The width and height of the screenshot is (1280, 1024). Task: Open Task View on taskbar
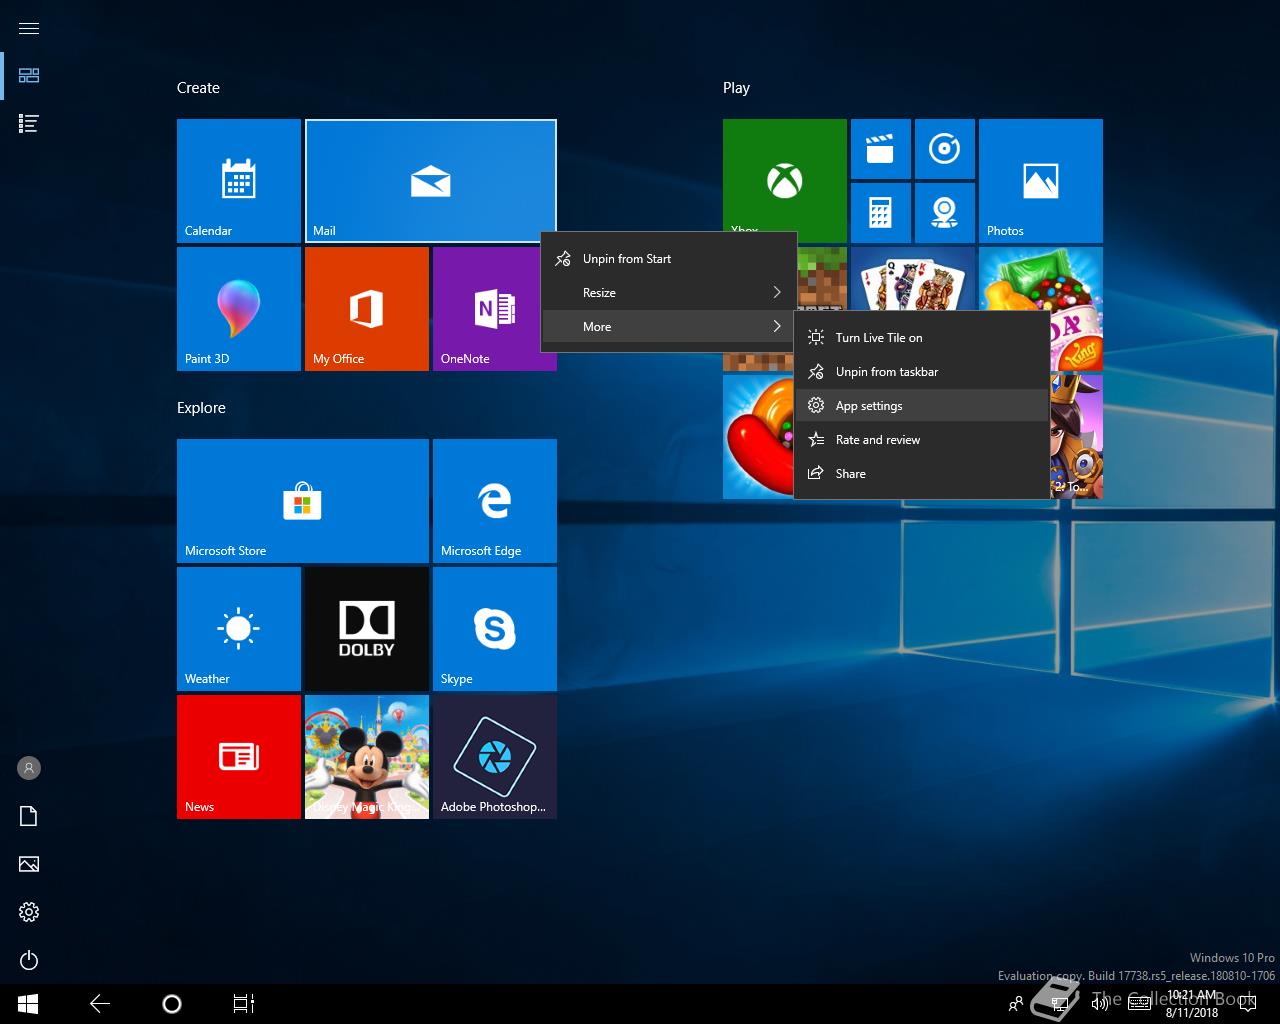click(244, 1004)
